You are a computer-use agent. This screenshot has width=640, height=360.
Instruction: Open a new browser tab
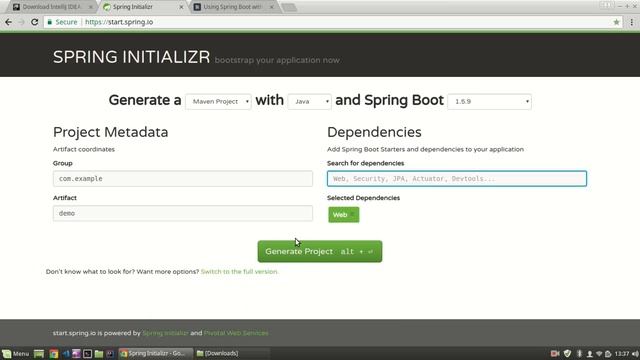[289, 7]
